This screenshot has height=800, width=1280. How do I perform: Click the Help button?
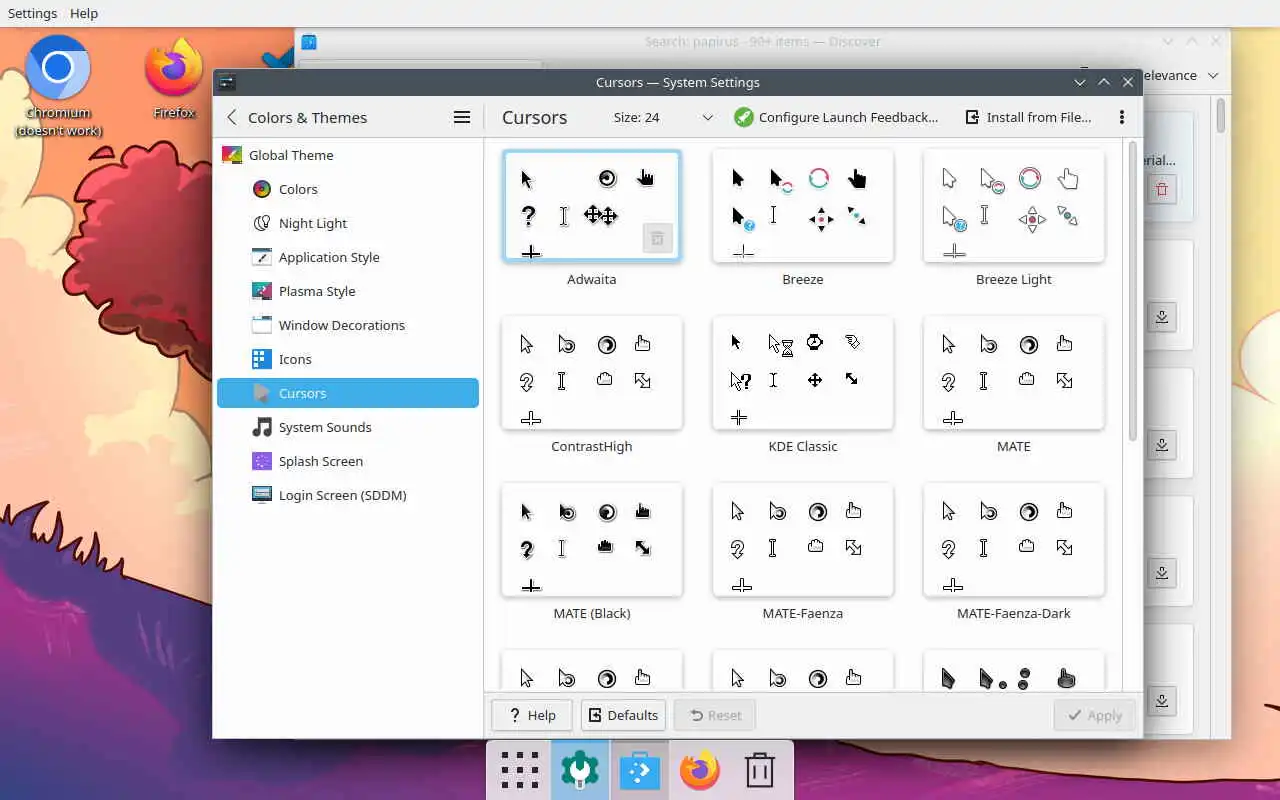[532, 715]
